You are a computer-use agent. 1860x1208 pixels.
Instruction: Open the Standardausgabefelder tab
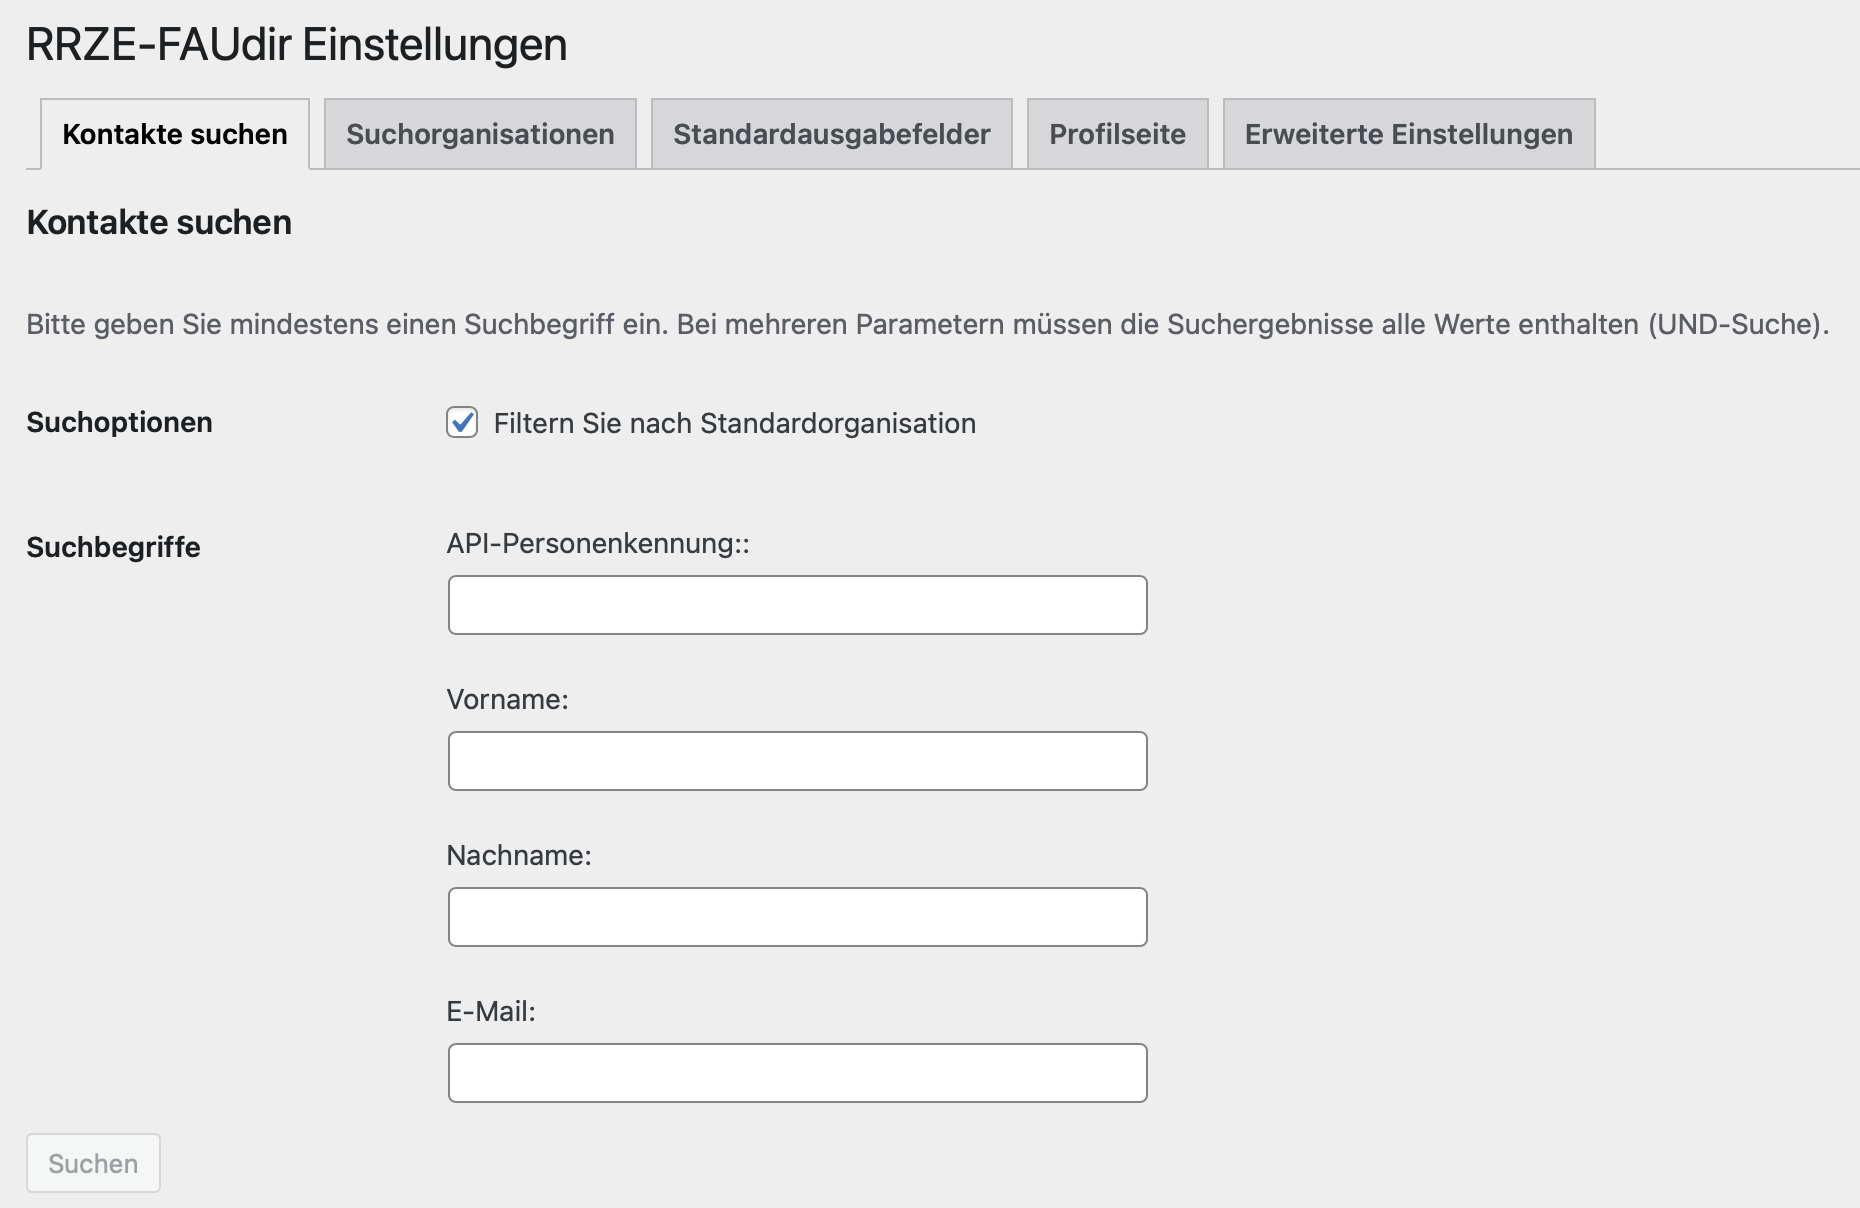point(832,134)
